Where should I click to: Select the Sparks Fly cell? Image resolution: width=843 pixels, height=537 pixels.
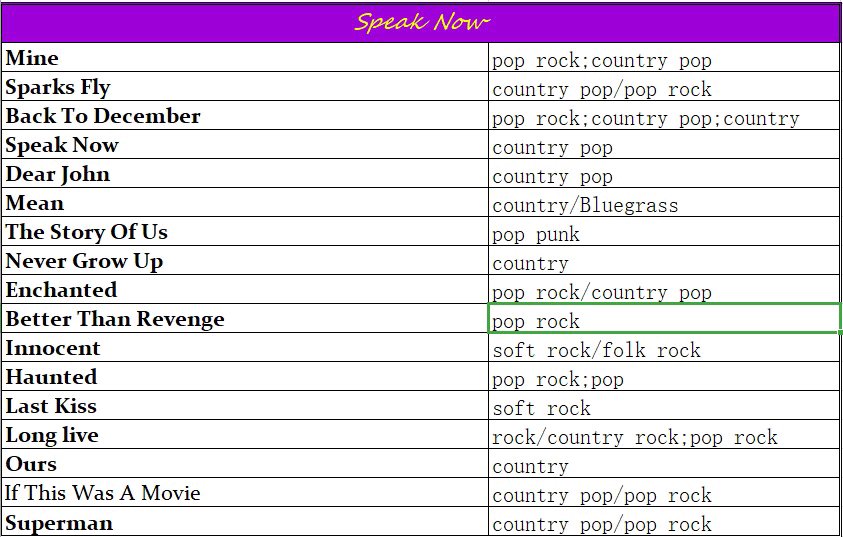point(245,86)
